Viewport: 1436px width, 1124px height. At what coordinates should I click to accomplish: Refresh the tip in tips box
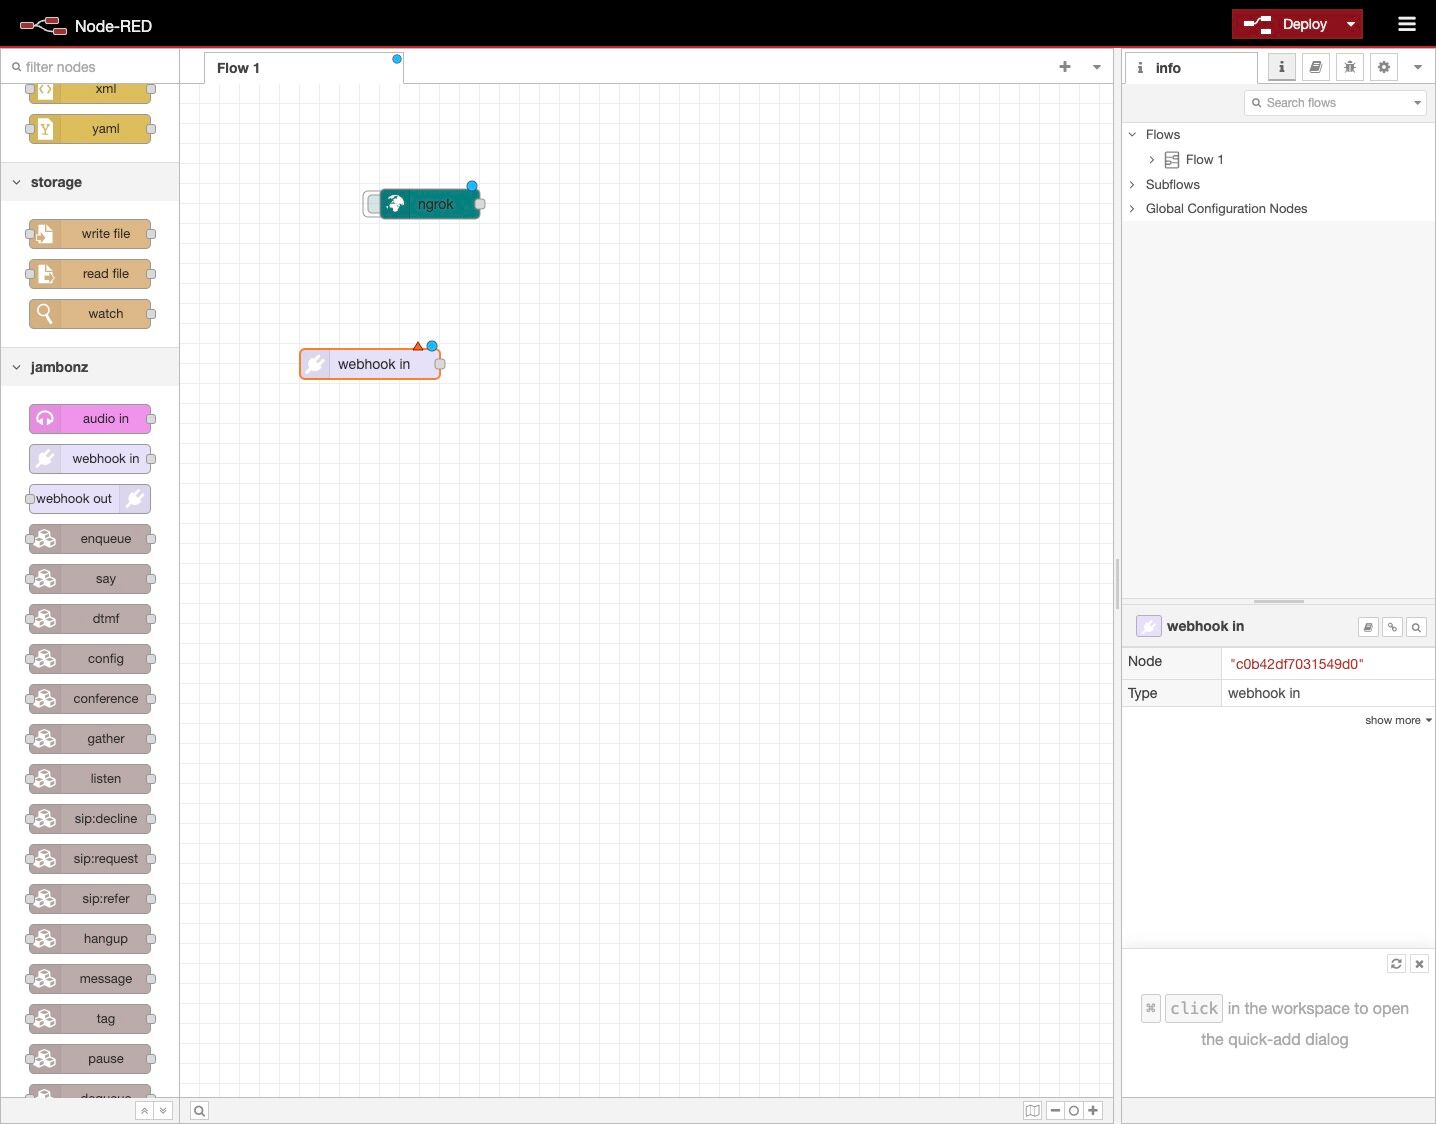click(x=1396, y=964)
